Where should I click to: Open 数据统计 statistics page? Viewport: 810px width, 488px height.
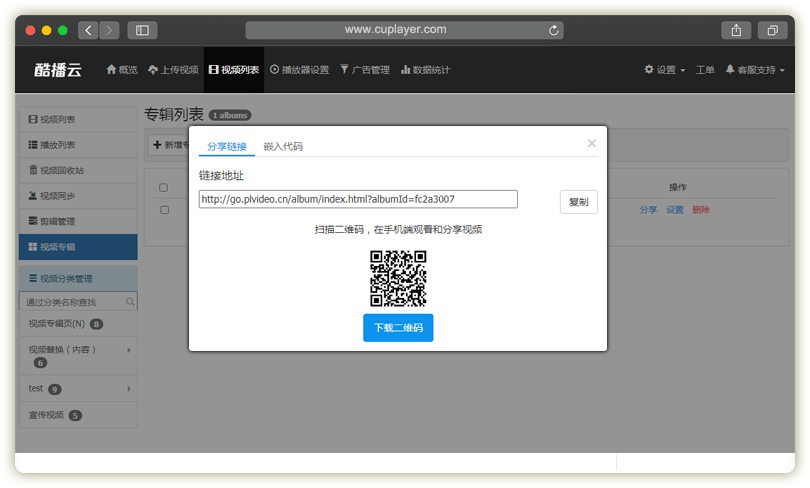pyautogui.click(x=425, y=70)
